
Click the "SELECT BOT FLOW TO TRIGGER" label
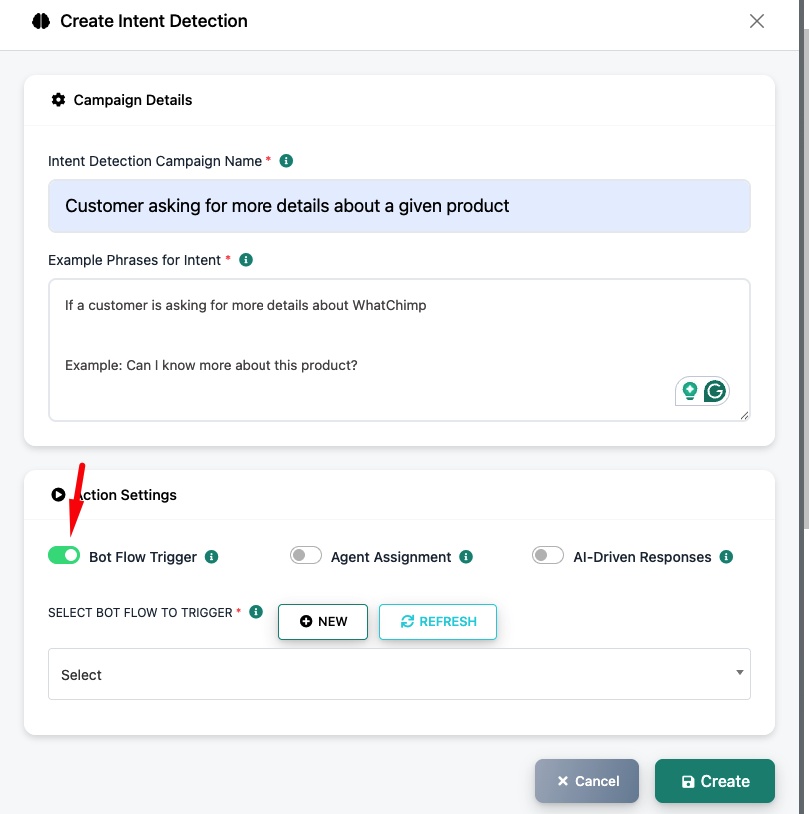140,613
